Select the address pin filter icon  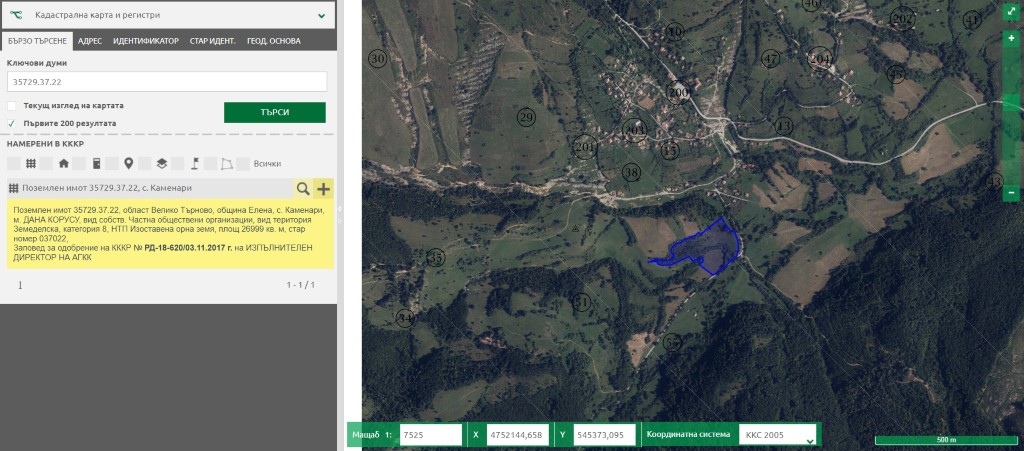pos(129,163)
